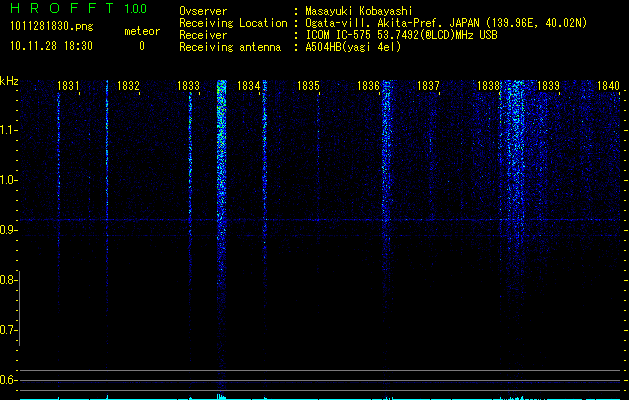This screenshot has height=400, width=629.
Task: Click the 1831 time marker
Action: (68, 86)
